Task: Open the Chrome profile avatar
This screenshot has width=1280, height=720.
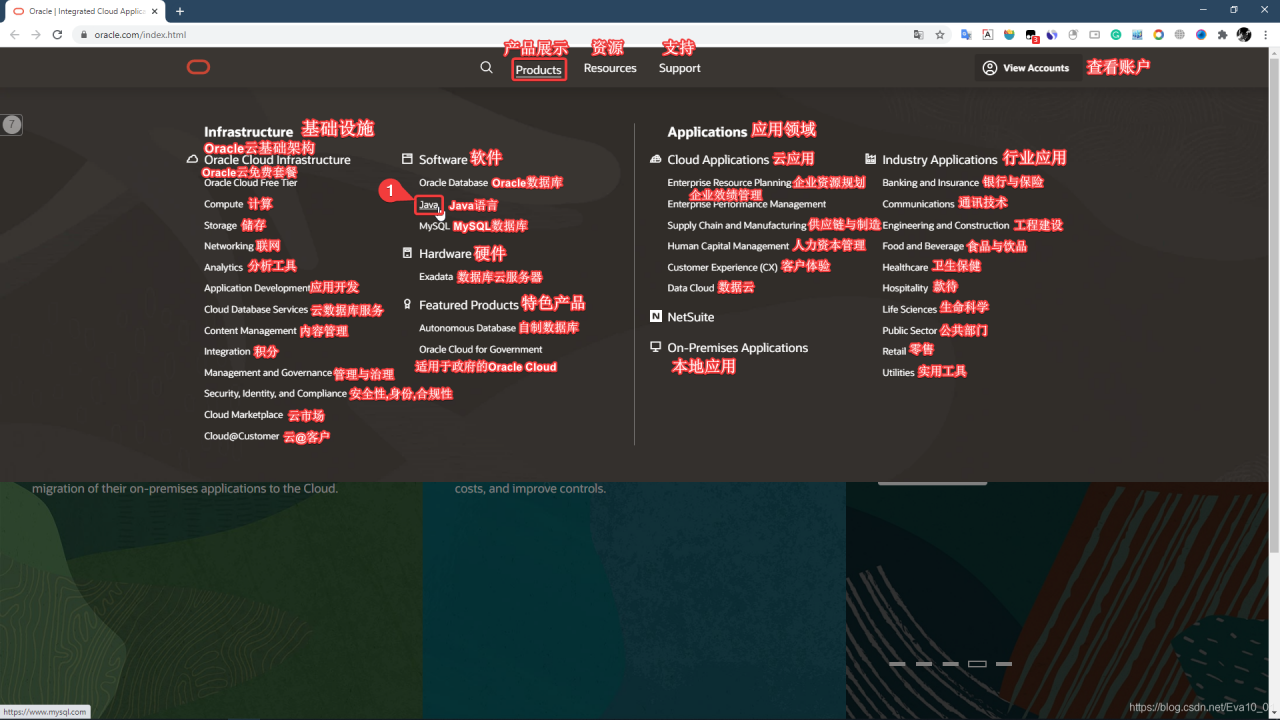Action: click(x=1244, y=34)
